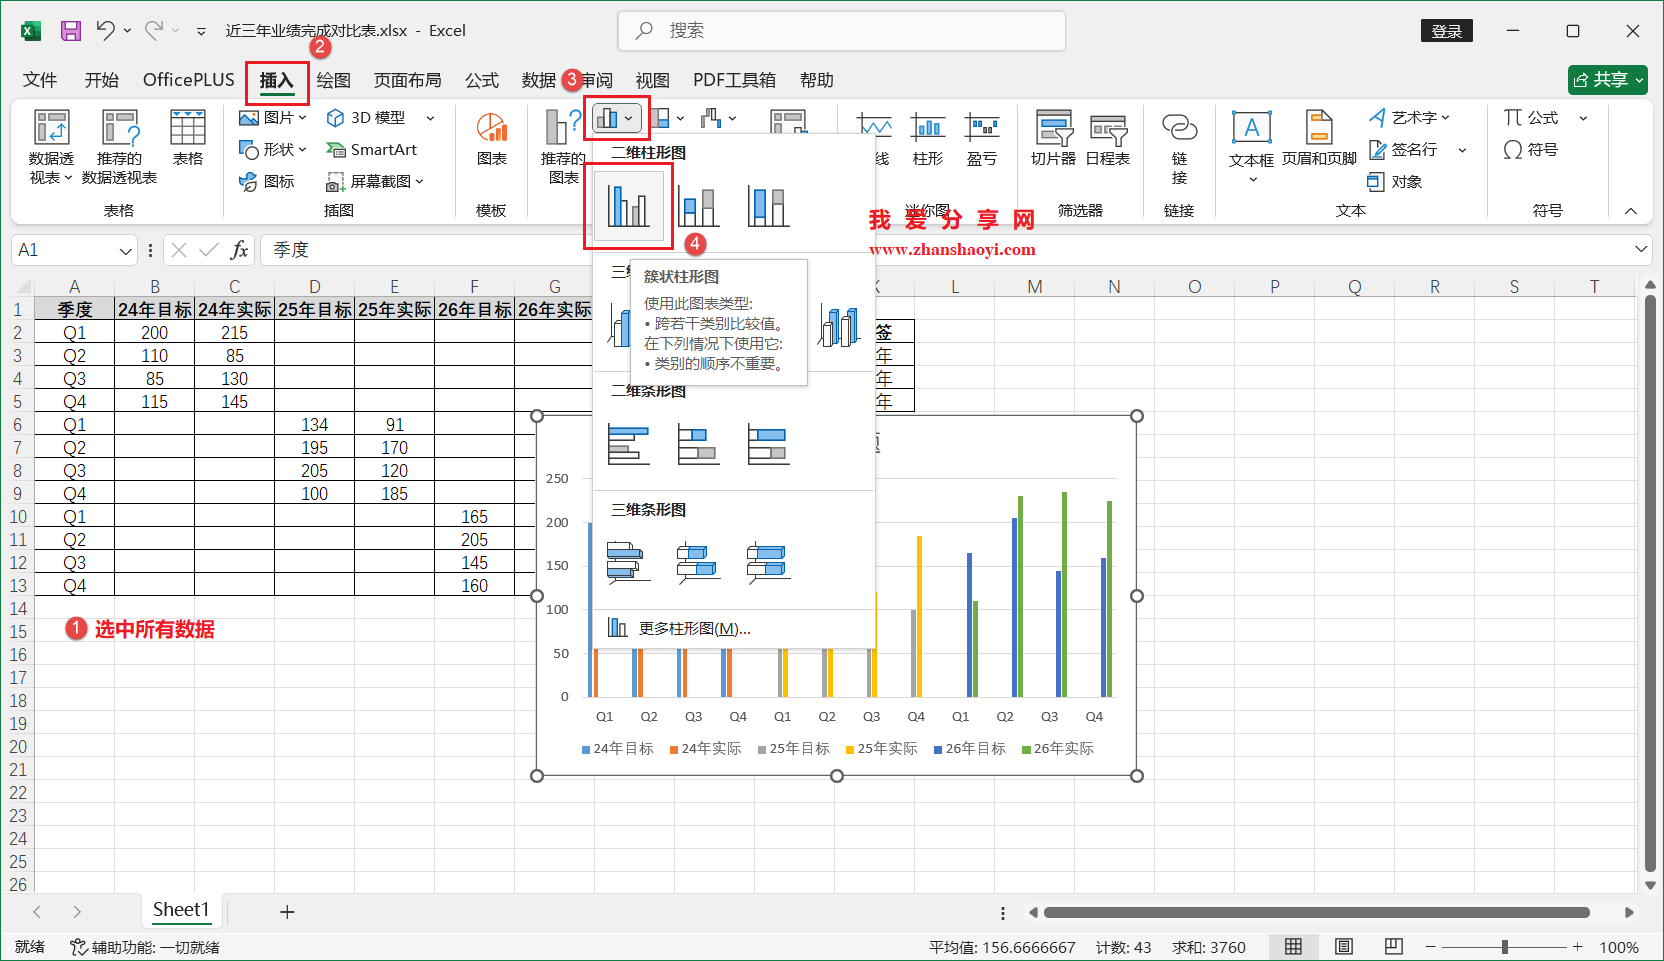Insert a 盈亏 win/loss sparkline
The width and height of the screenshot is (1664, 961).
coord(982,138)
